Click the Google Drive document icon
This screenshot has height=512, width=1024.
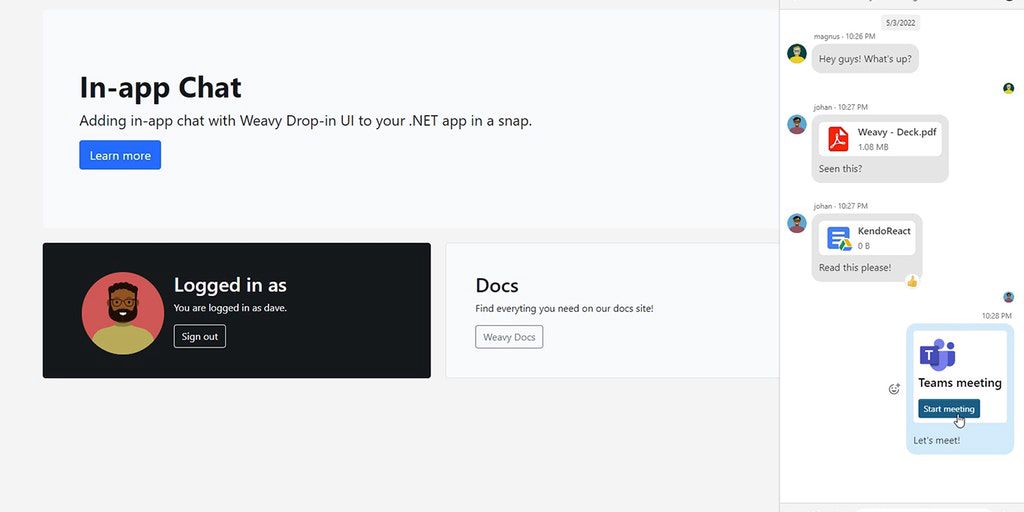(839, 238)
